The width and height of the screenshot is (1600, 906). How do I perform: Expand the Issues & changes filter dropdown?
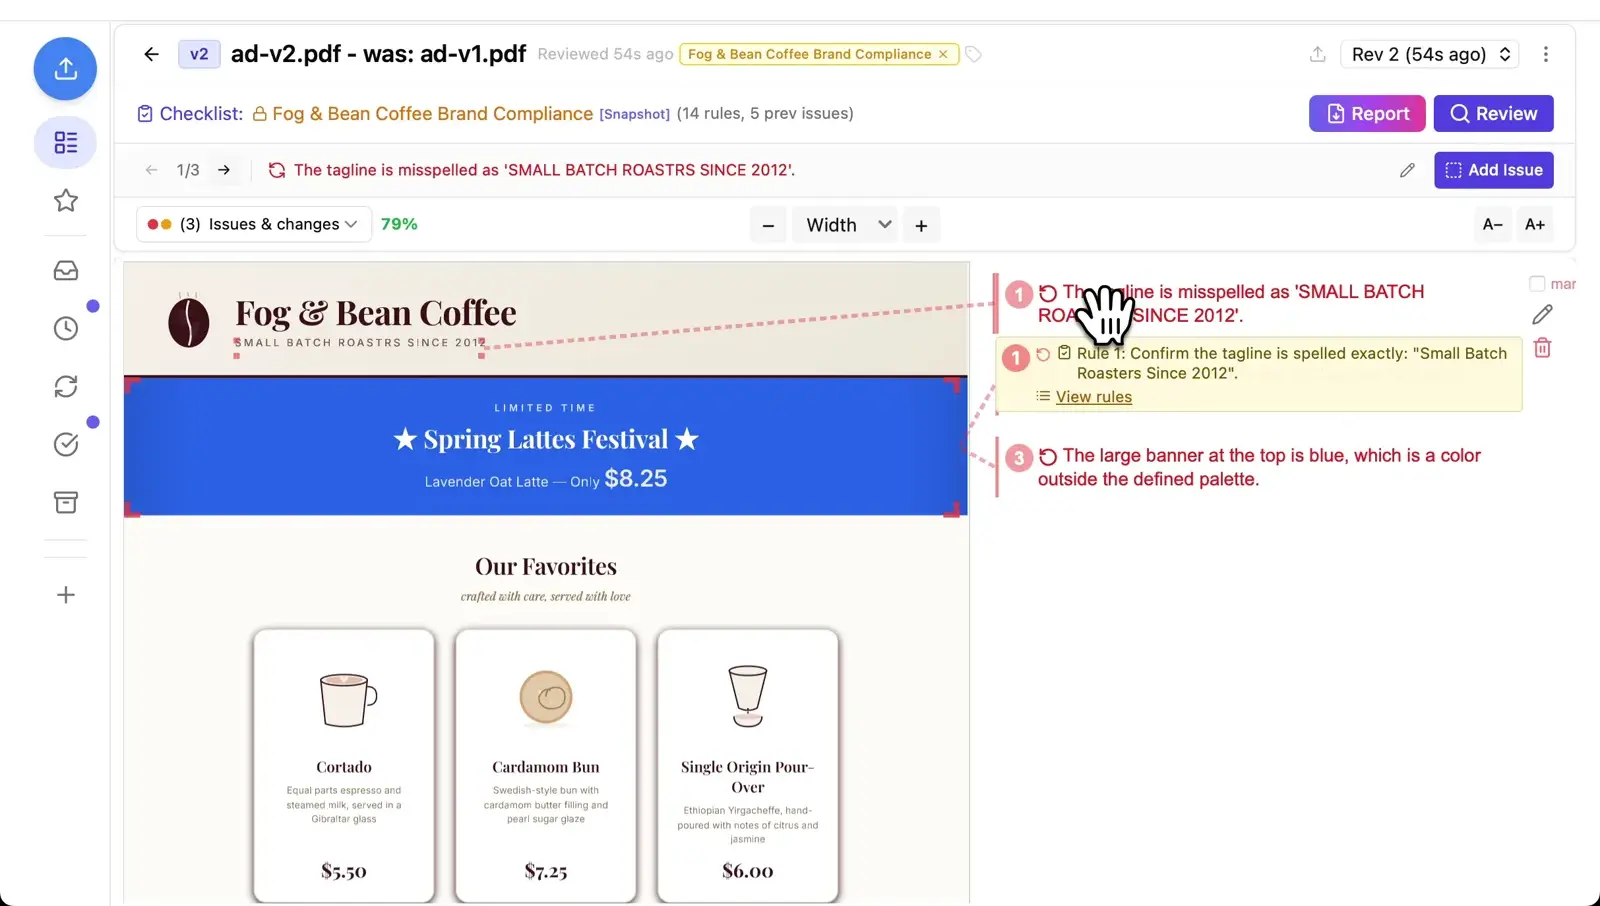click(x=253, y=224)
